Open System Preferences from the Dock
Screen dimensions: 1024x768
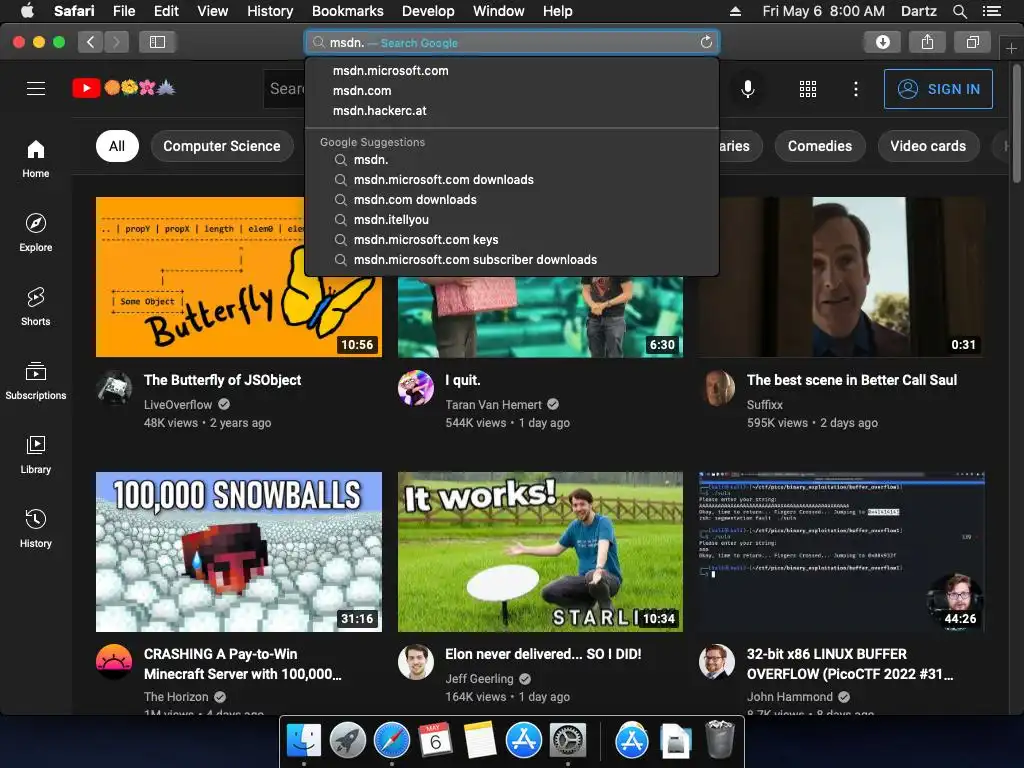pos(568,741)
